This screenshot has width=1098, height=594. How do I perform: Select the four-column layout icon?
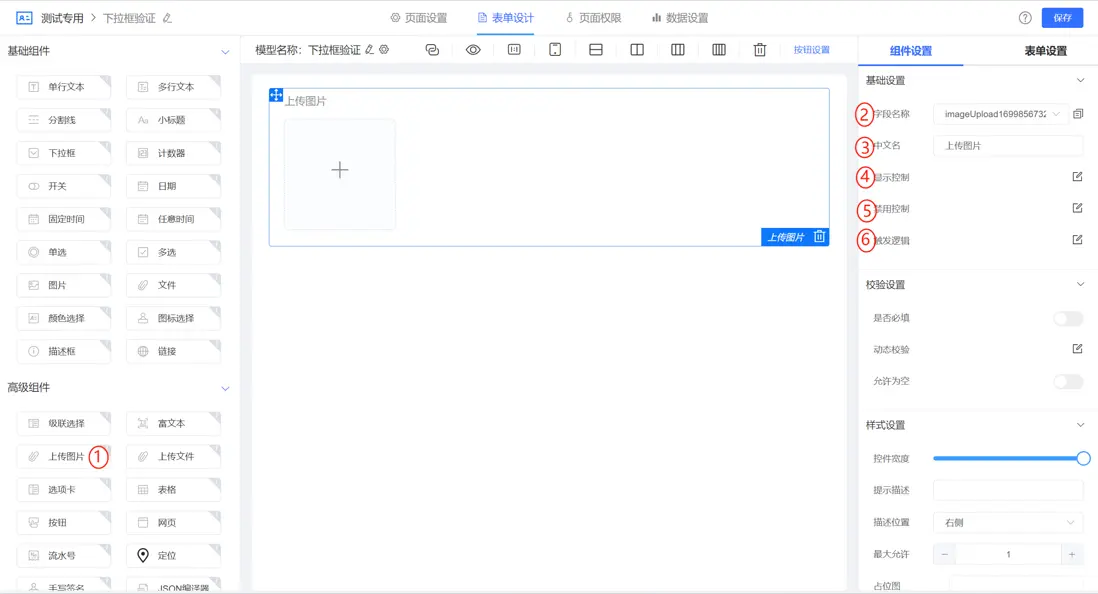(x=720, y=50)
